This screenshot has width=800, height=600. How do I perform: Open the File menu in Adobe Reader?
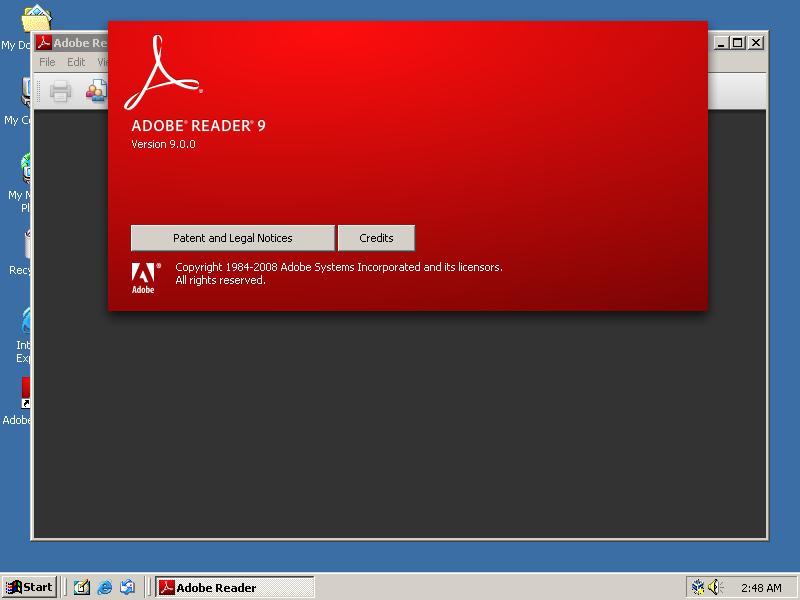coord(47,62)
